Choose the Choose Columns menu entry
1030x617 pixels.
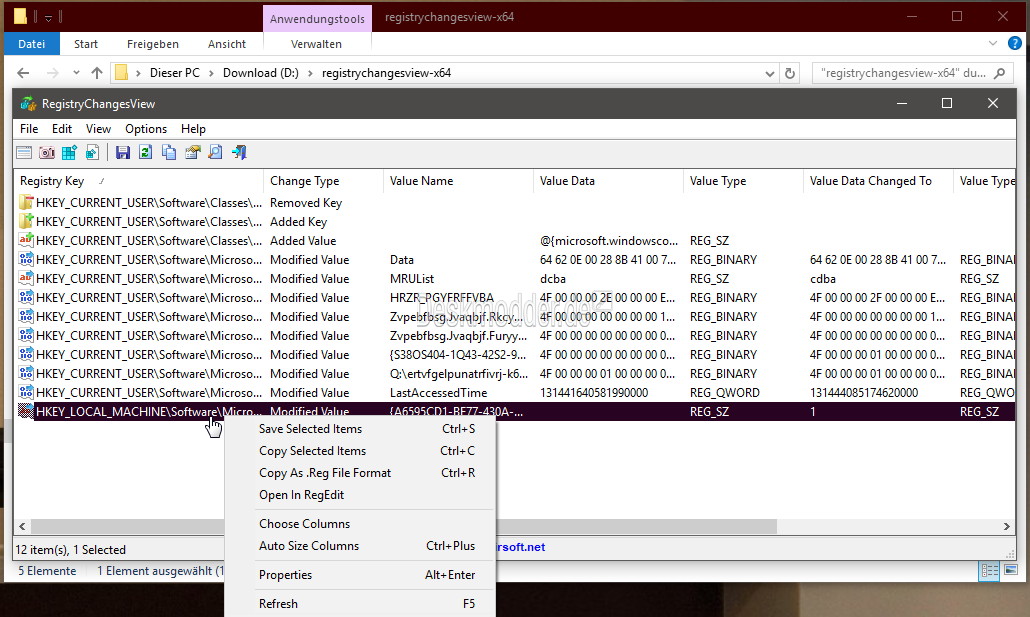(360, 524)
